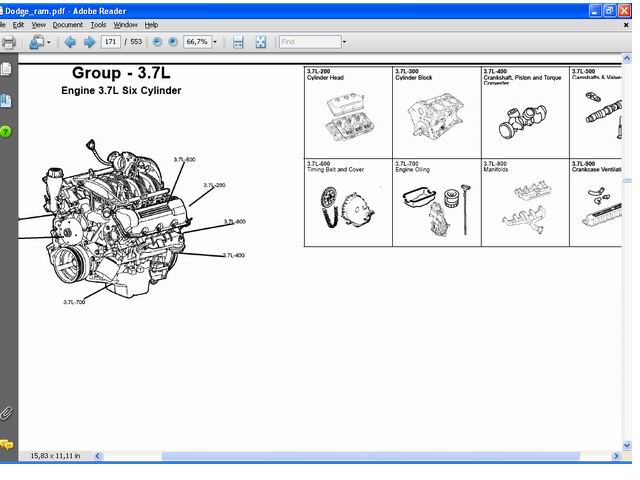This screenshot has width=640, height=480.
Task: Open the Document menu
Action: [x=68, y=25]
